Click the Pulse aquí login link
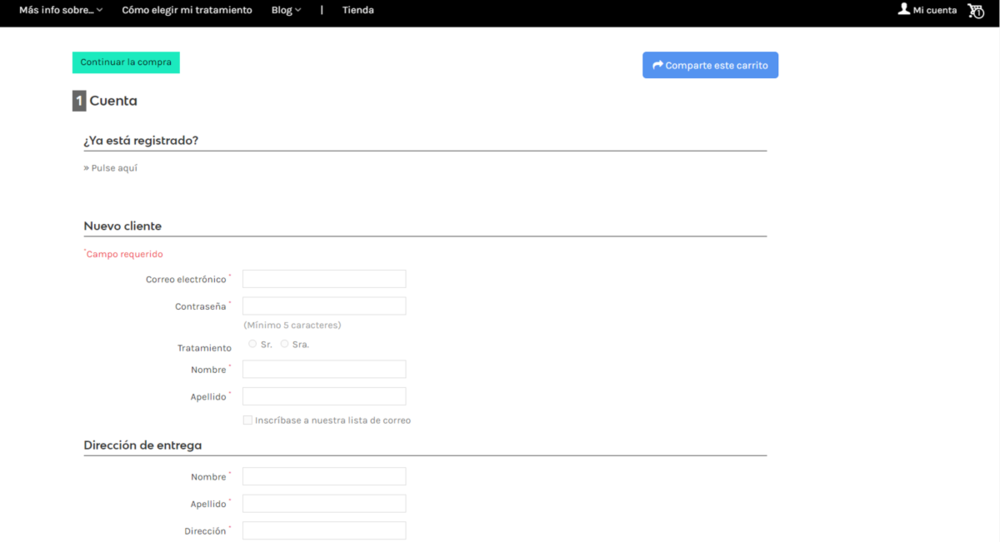Image resolution: width=1000 pixels, height=542 pixels. pyautogui.click(x=114, y=168)
